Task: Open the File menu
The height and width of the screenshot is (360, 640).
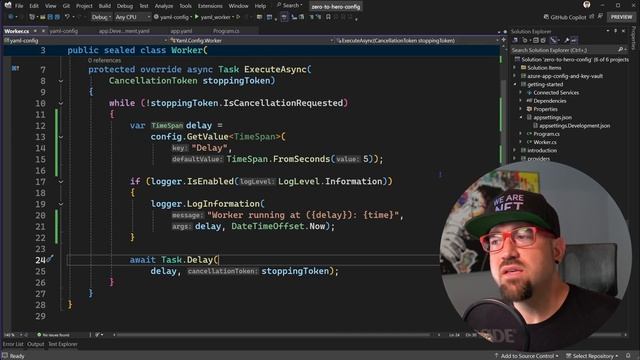Action: click(x=19, y=6)
